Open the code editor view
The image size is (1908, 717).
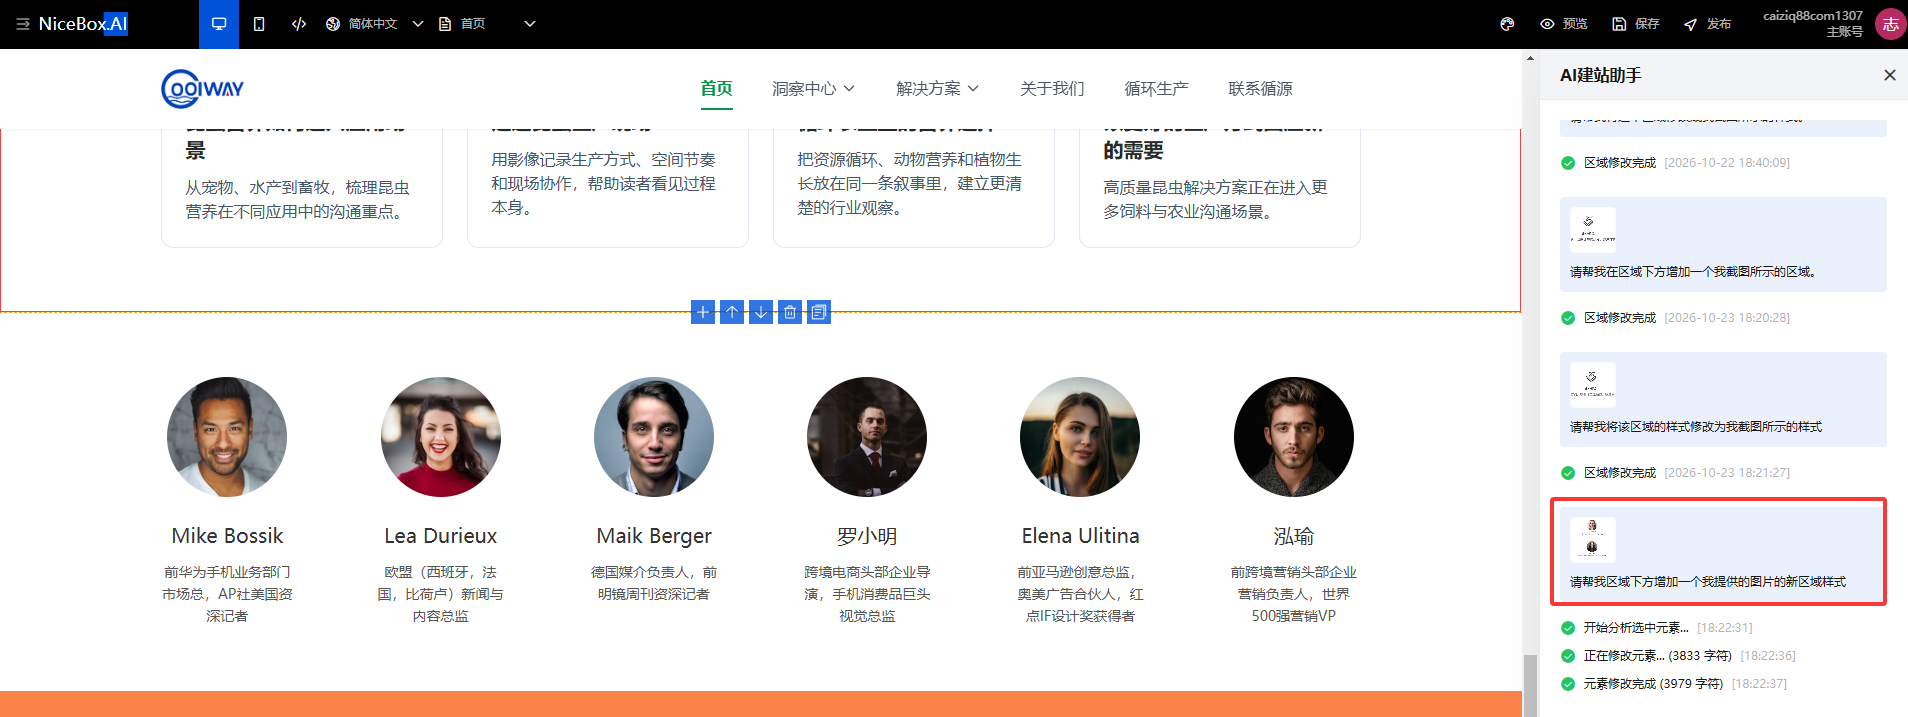pos(299,24)
